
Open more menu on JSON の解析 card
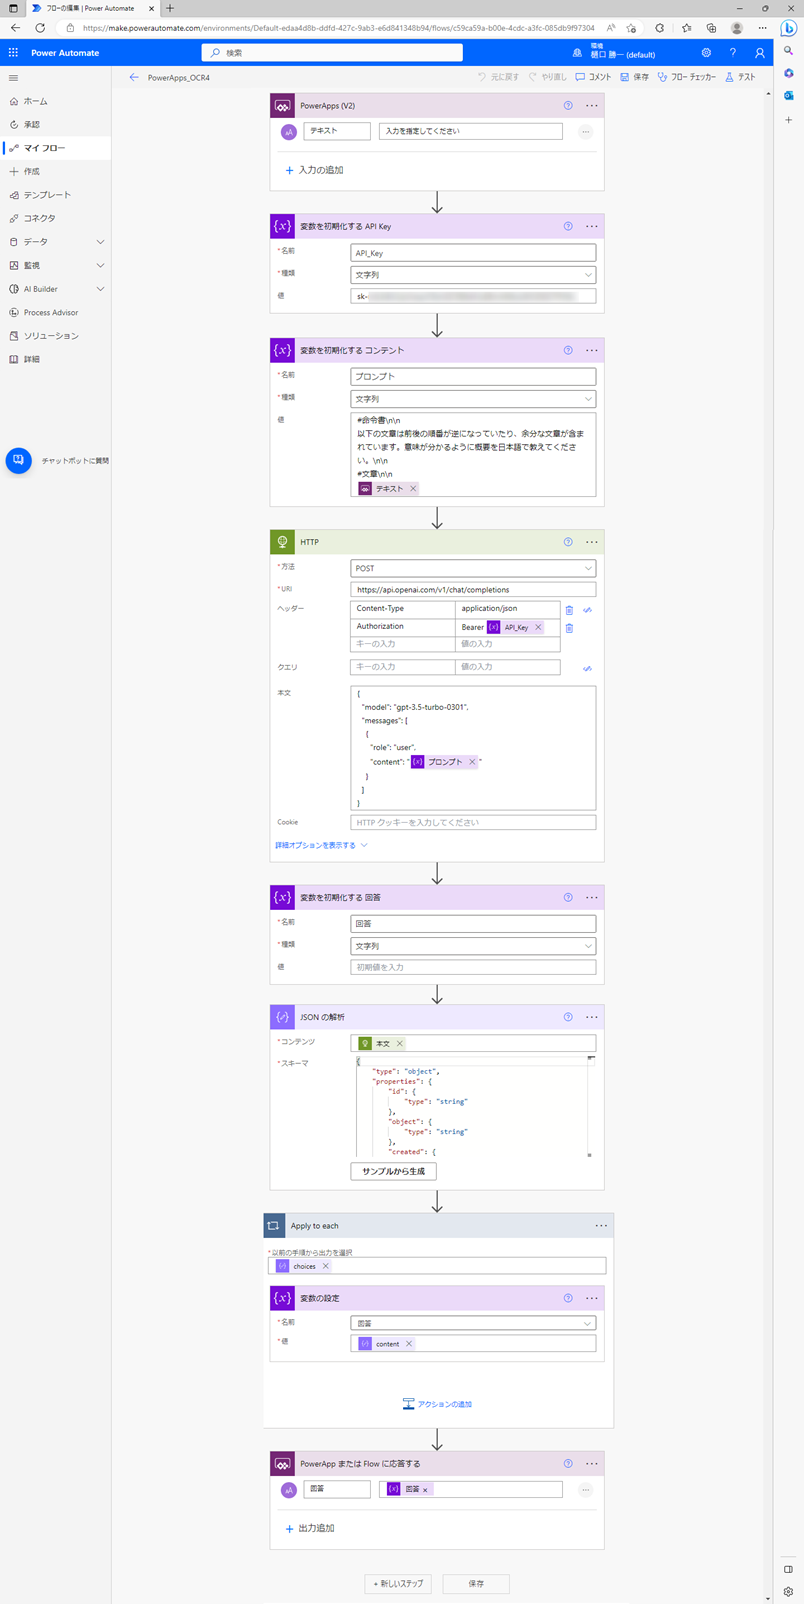tap(592, 1017)
